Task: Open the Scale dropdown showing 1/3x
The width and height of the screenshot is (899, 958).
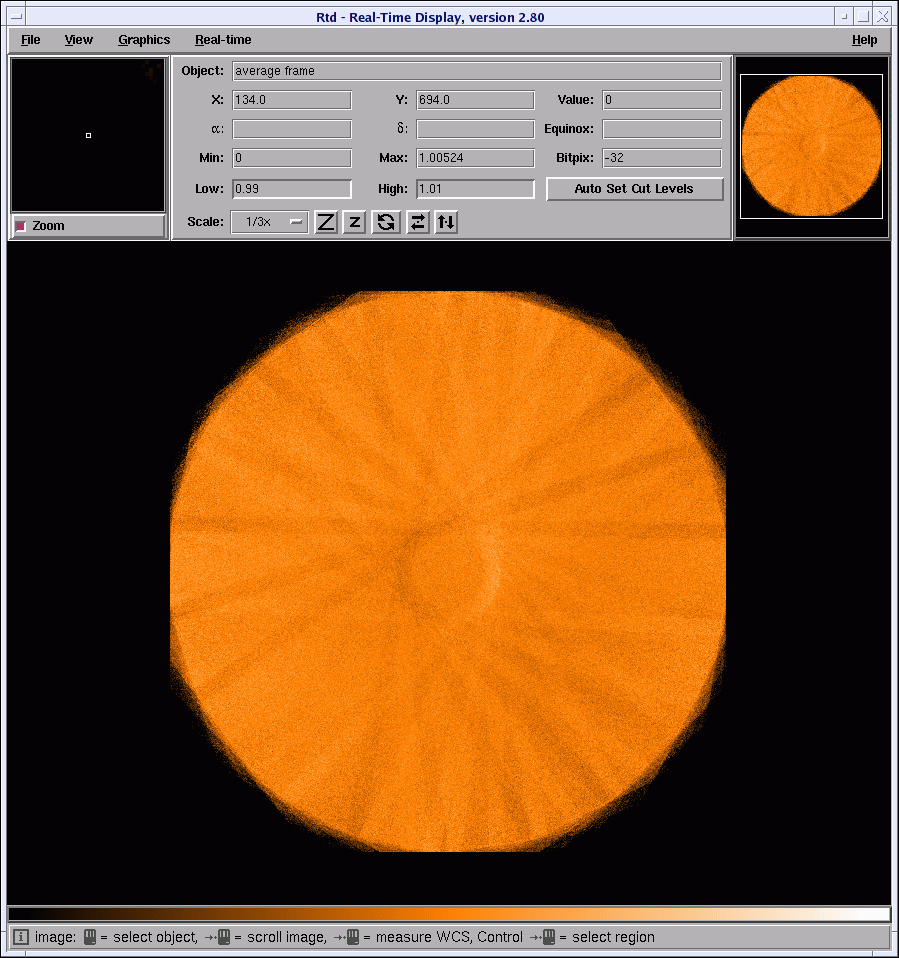Action: point(269,222)
